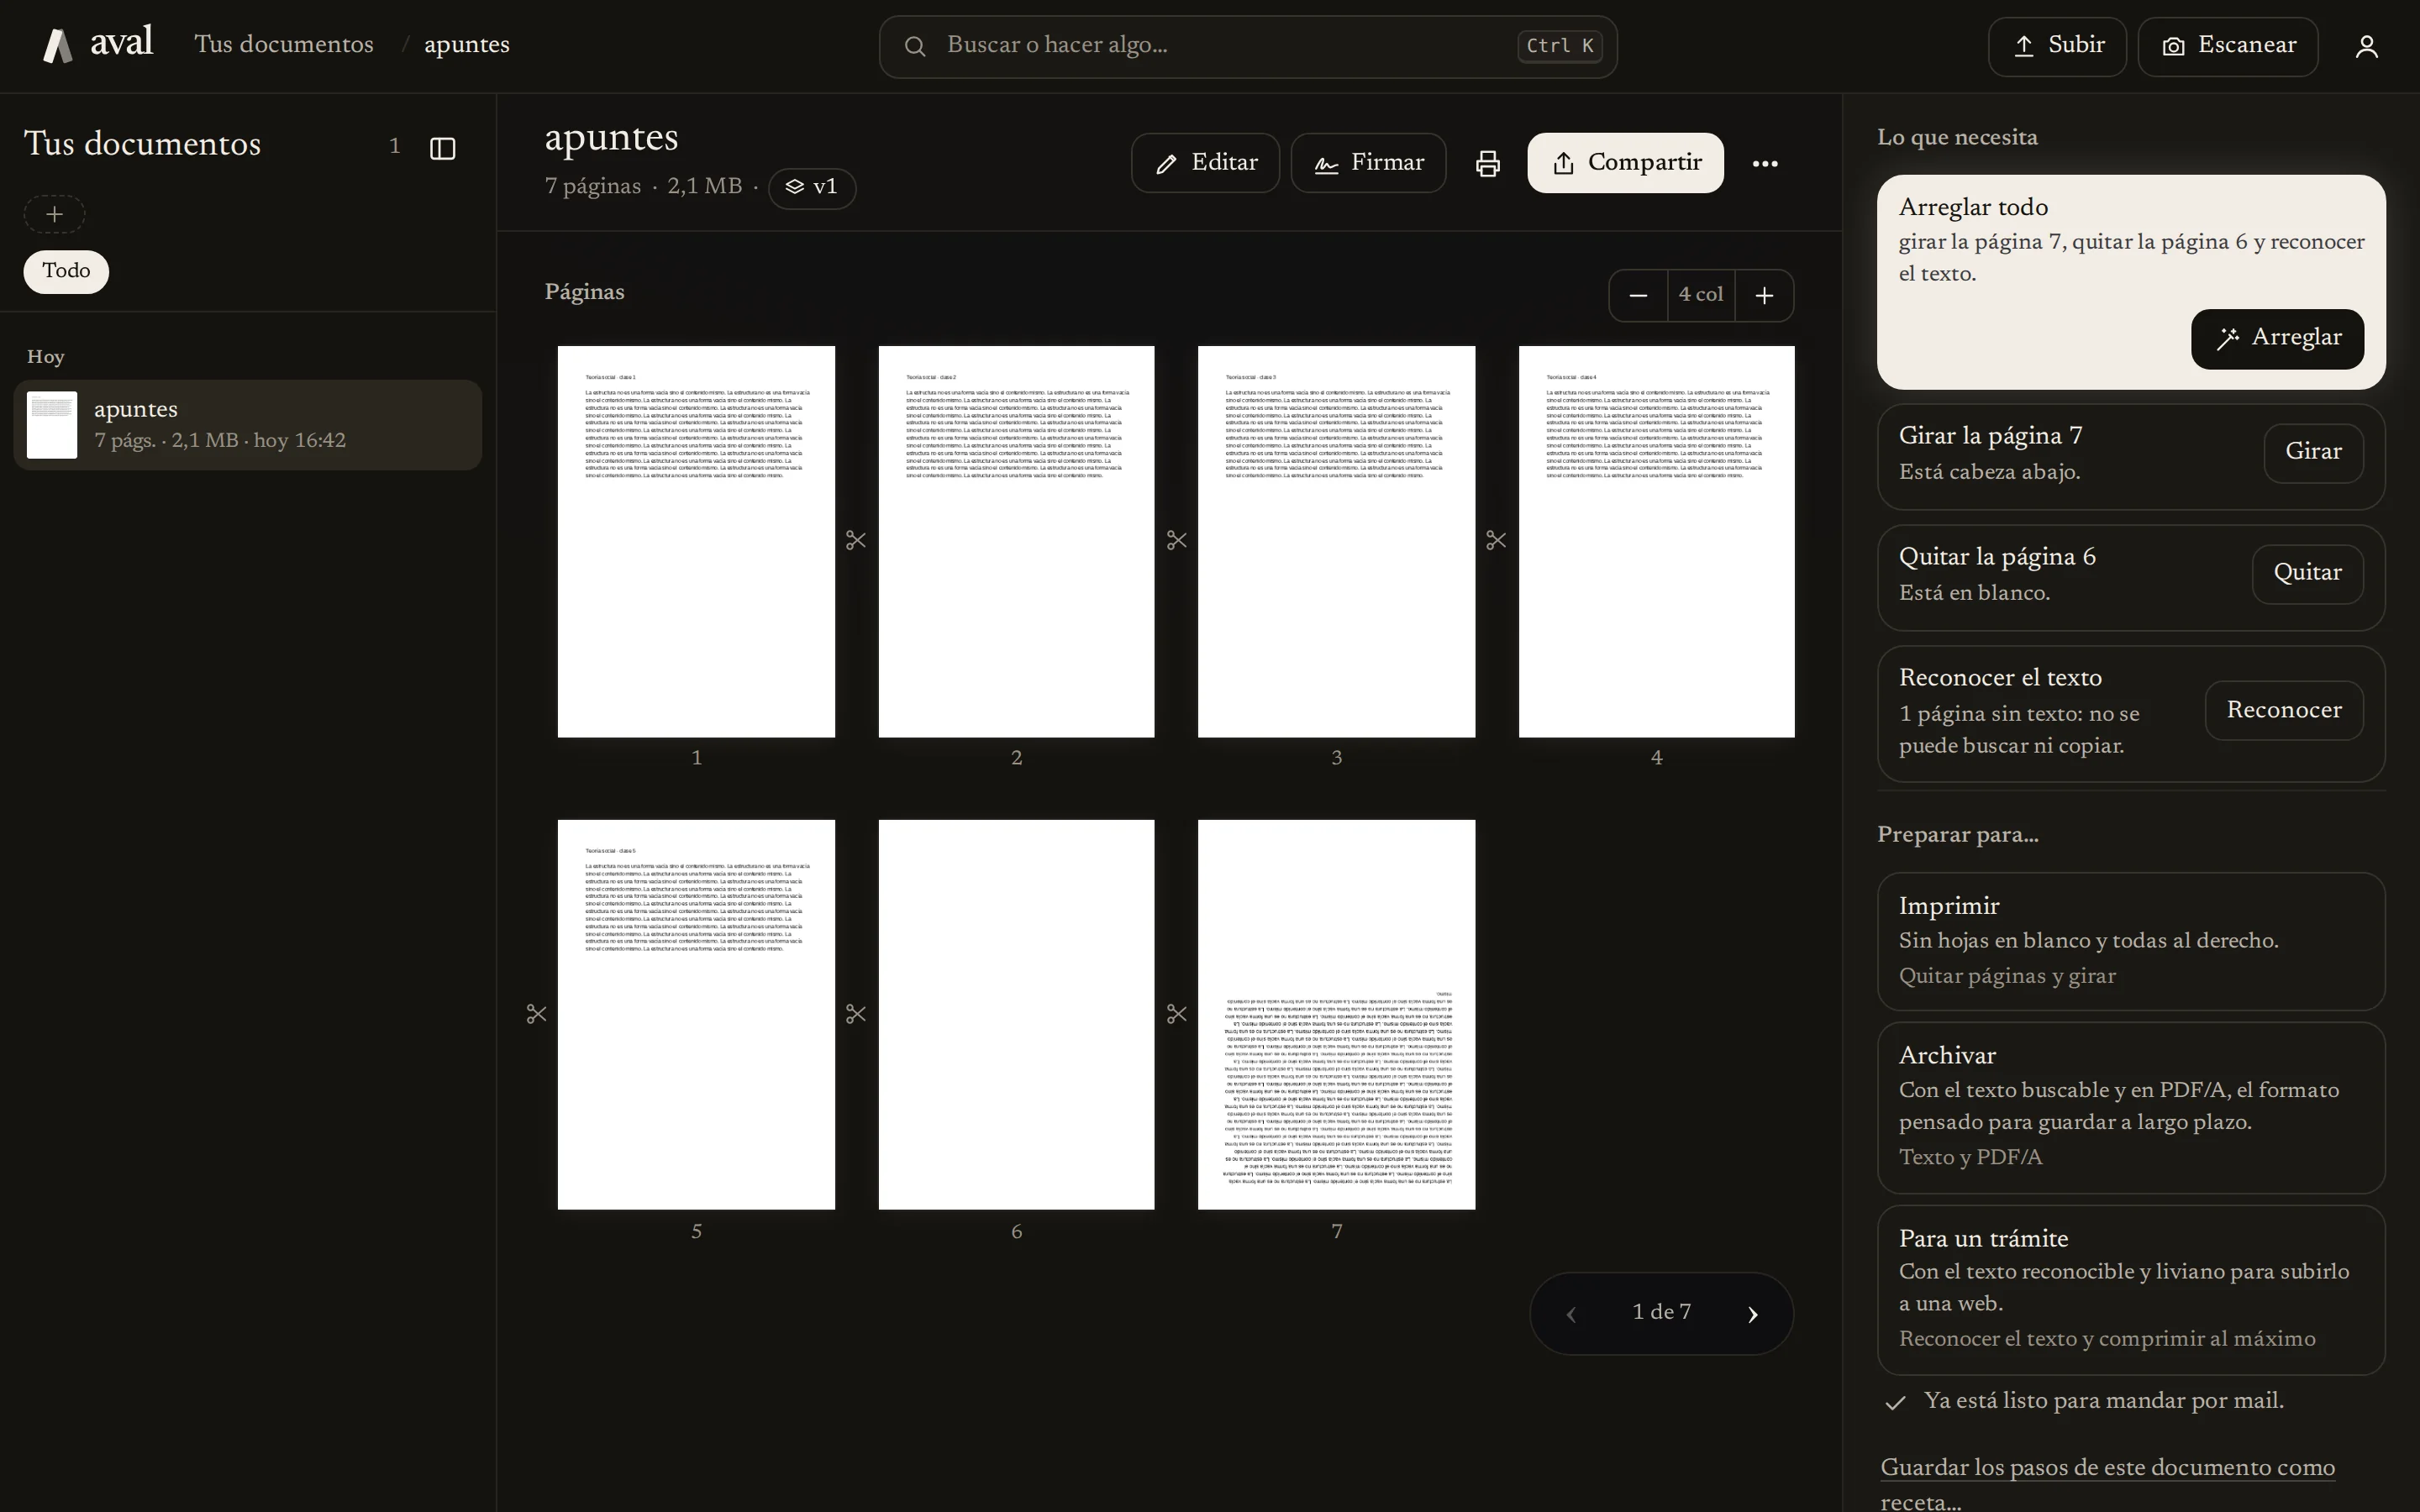Split with scissors between pages 3 and 4
Image resolution: width=2420 pixels, height=1512 pixels.
1496,541
